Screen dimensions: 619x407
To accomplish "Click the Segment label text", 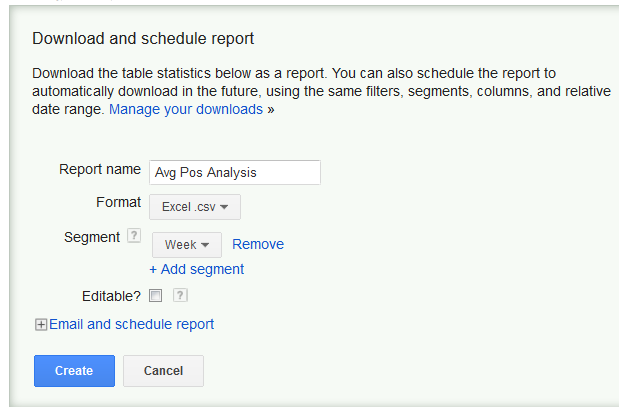I will tap(92, 237).
